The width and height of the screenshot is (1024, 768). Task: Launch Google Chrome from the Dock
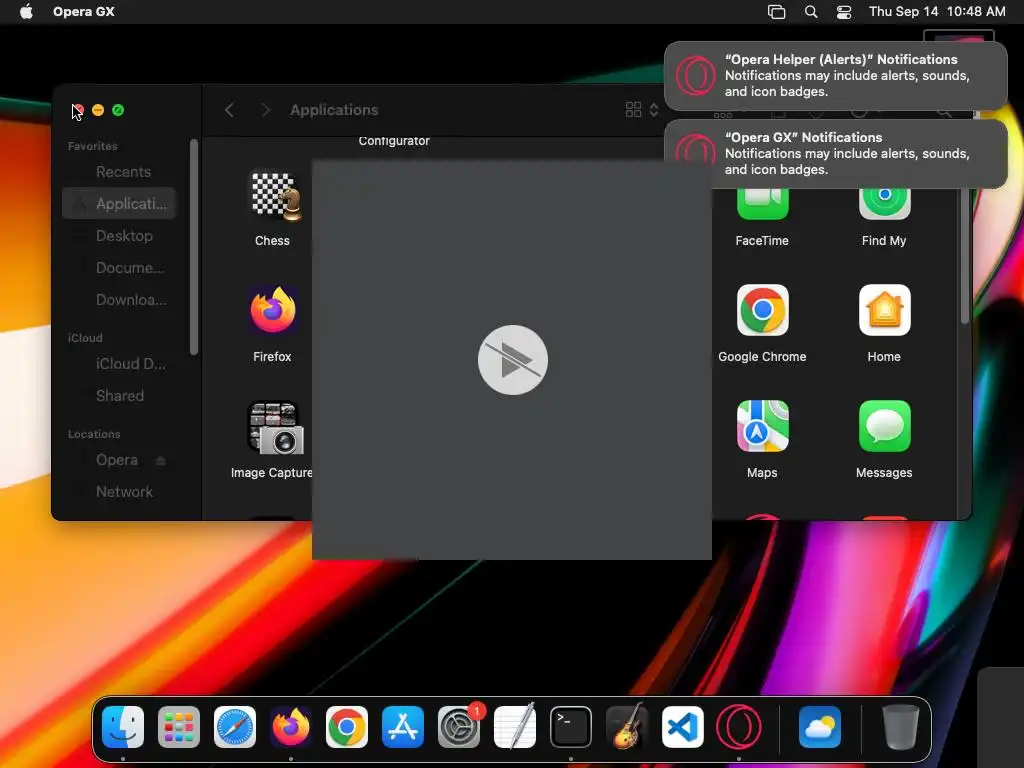pos(347,726)
